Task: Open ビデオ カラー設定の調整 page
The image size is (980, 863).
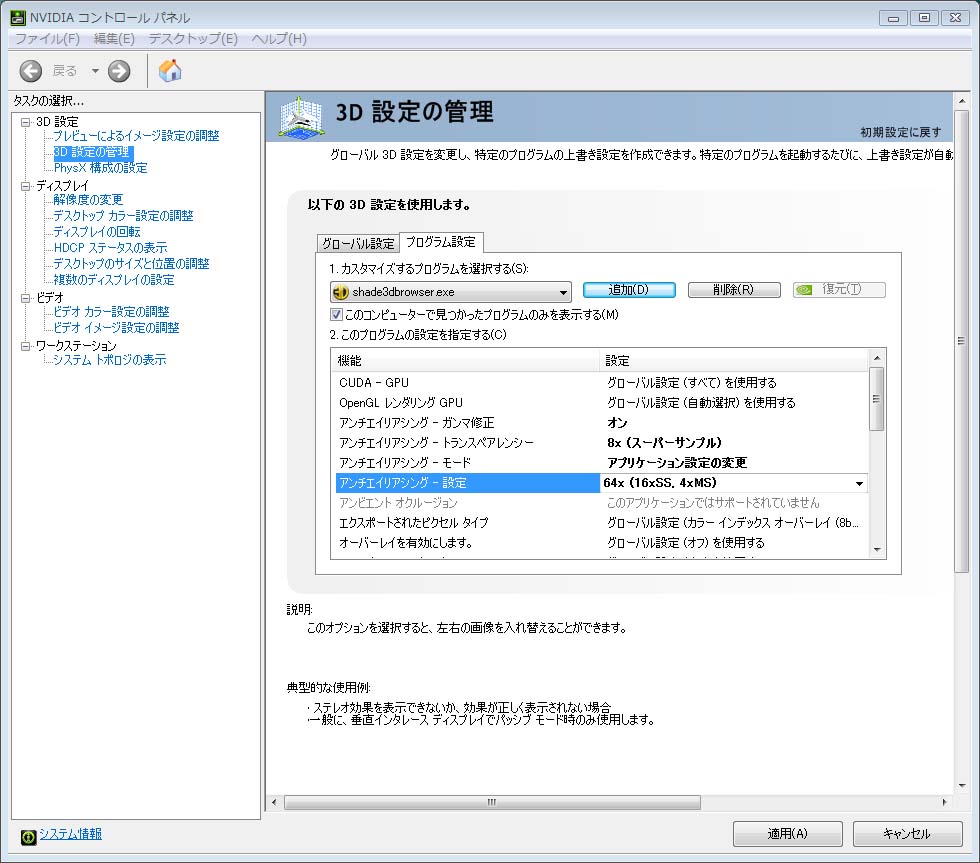Action: tap(111, 311)
